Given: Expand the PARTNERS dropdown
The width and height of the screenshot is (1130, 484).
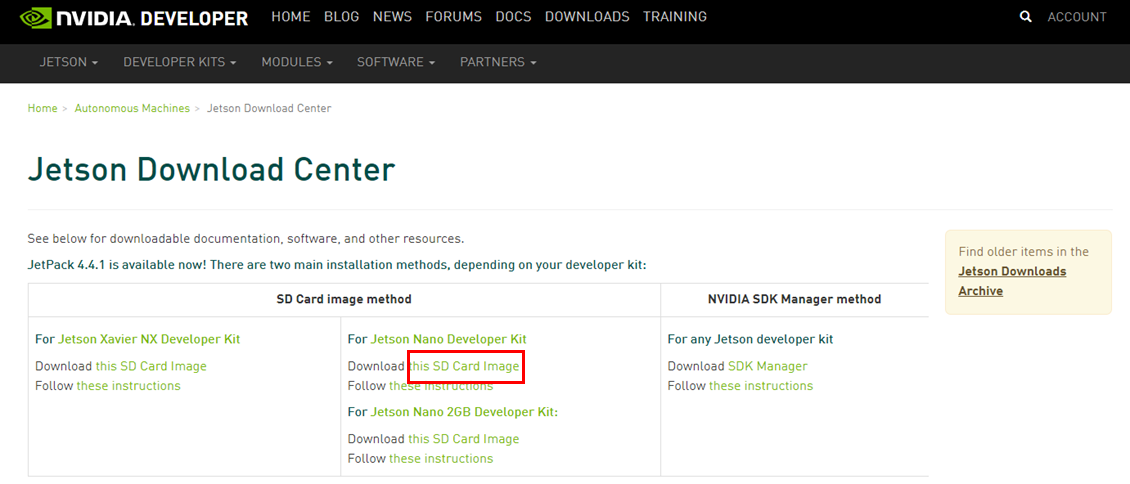Looking at the screenshot, I should coord(499,62).
